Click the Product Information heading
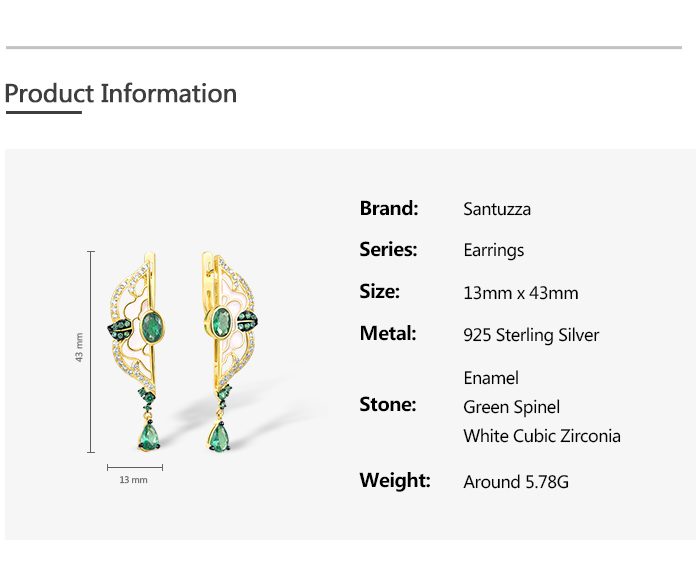Screen dimensions: 700x588 point(121,94)
